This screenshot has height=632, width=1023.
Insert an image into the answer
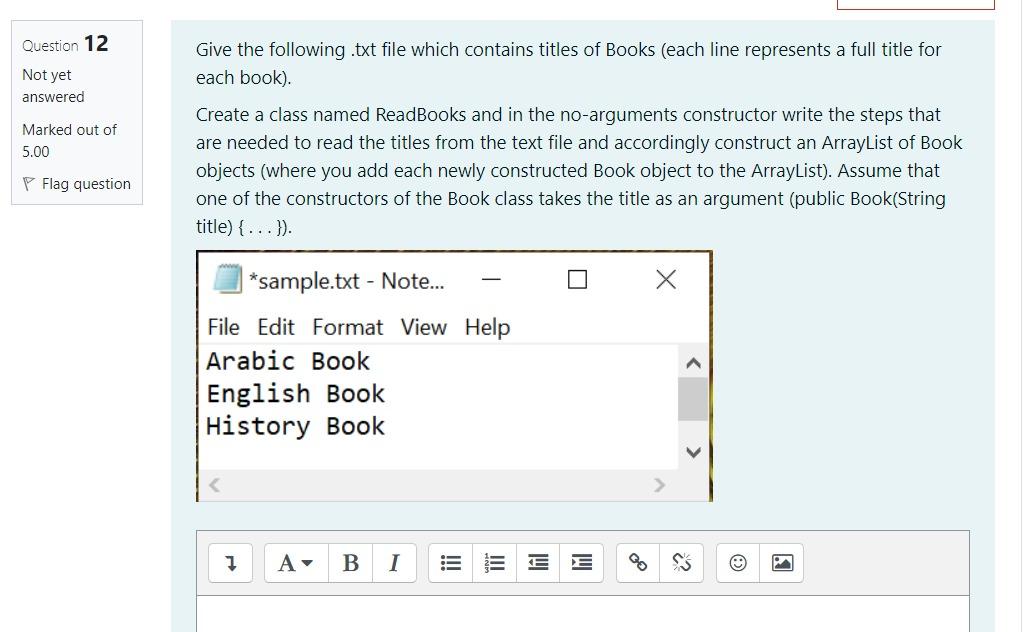781,562
